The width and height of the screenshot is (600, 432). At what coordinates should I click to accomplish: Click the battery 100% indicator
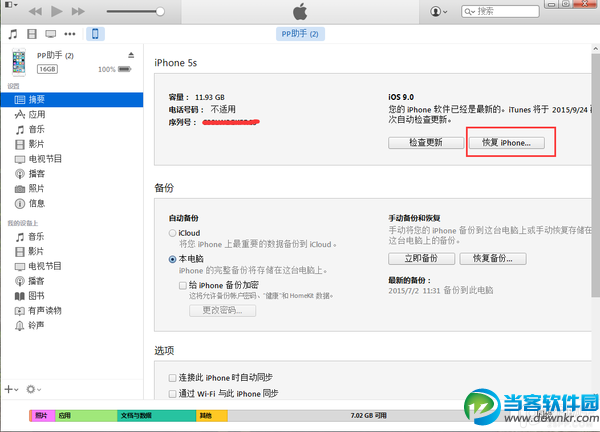(114, 69)
